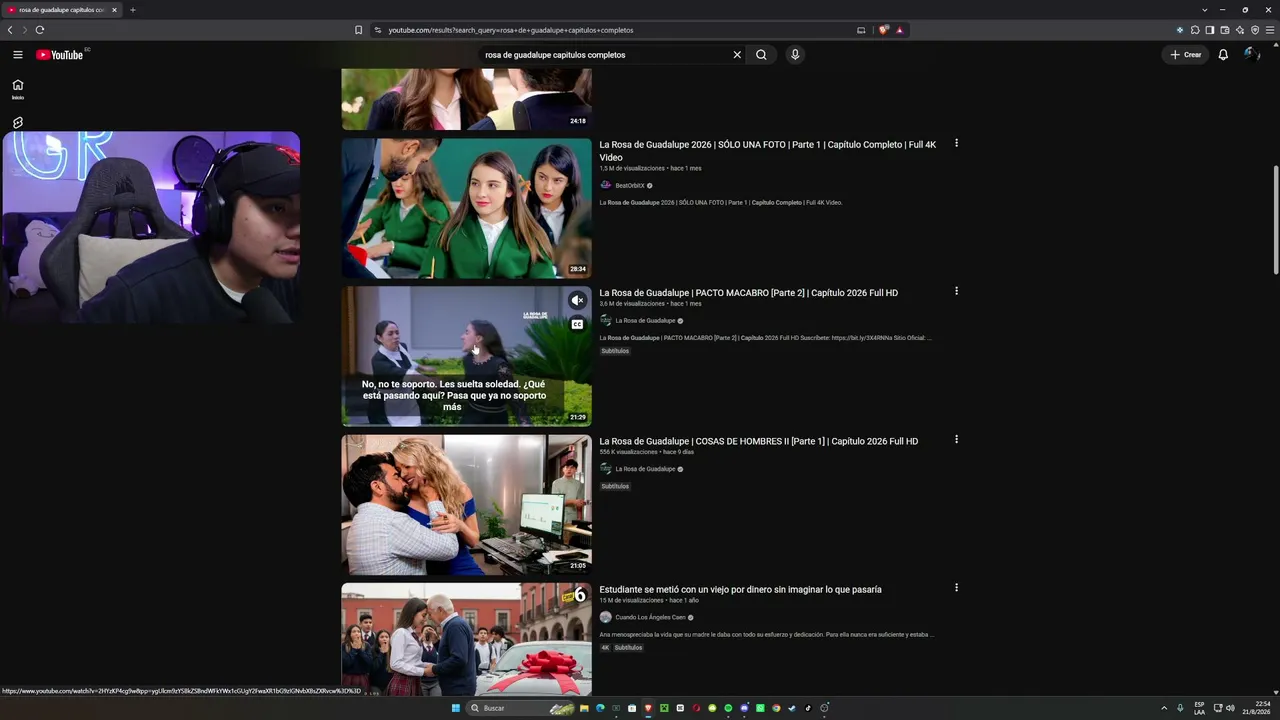Clear the YouTube search box text
The width and height of the screenshot is (1280, 720).
coord(737,55)
